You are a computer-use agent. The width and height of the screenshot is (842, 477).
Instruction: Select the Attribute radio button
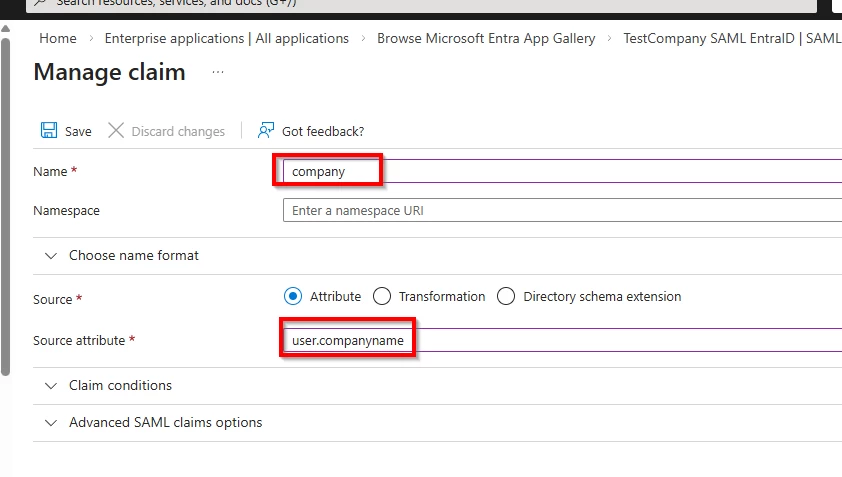point(293,296)
